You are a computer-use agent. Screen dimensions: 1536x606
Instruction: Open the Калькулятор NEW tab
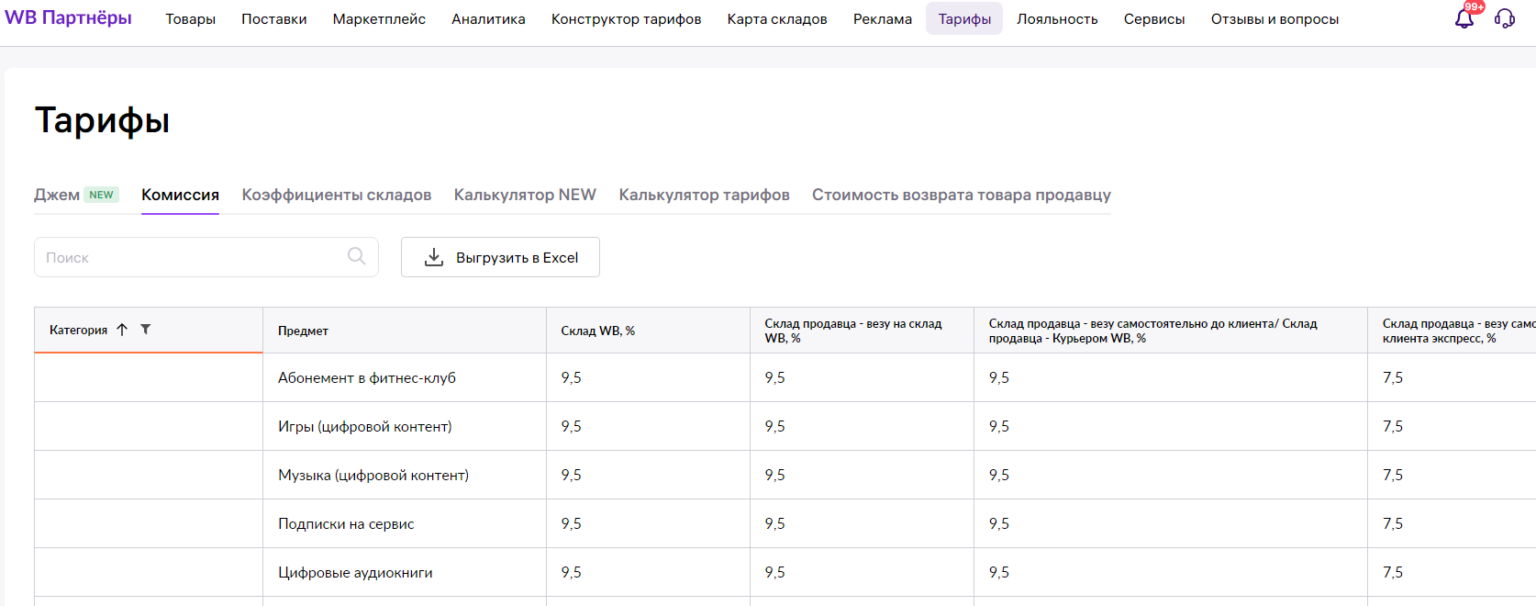[524, 195]
